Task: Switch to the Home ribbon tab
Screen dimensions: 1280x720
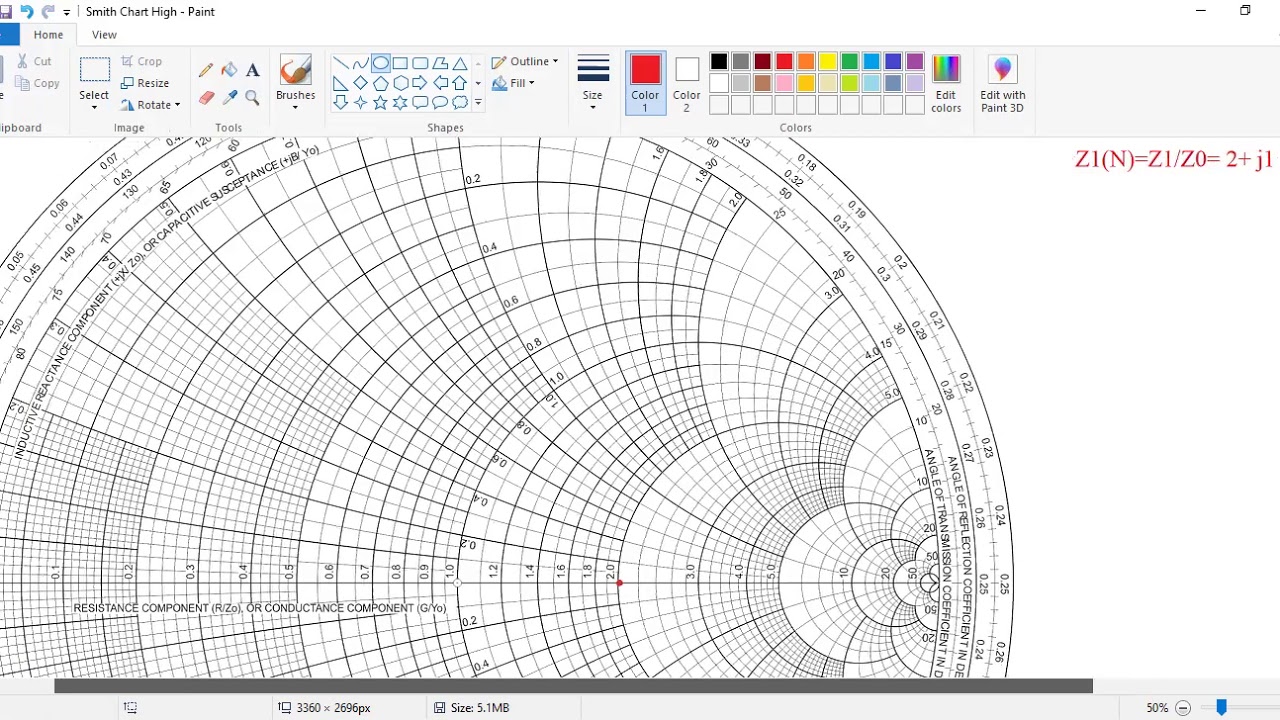Action: point(48,35)
